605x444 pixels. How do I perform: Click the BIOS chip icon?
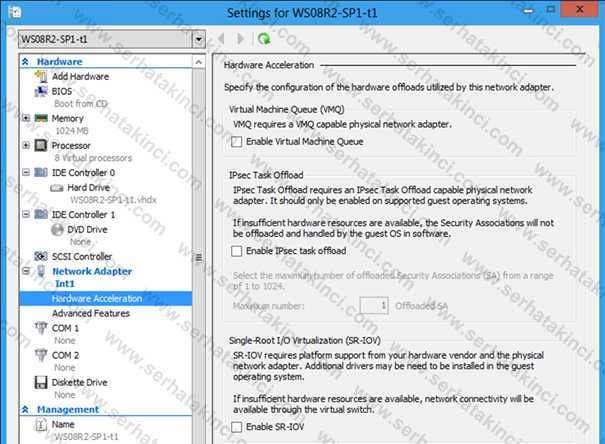coord(41,91)
